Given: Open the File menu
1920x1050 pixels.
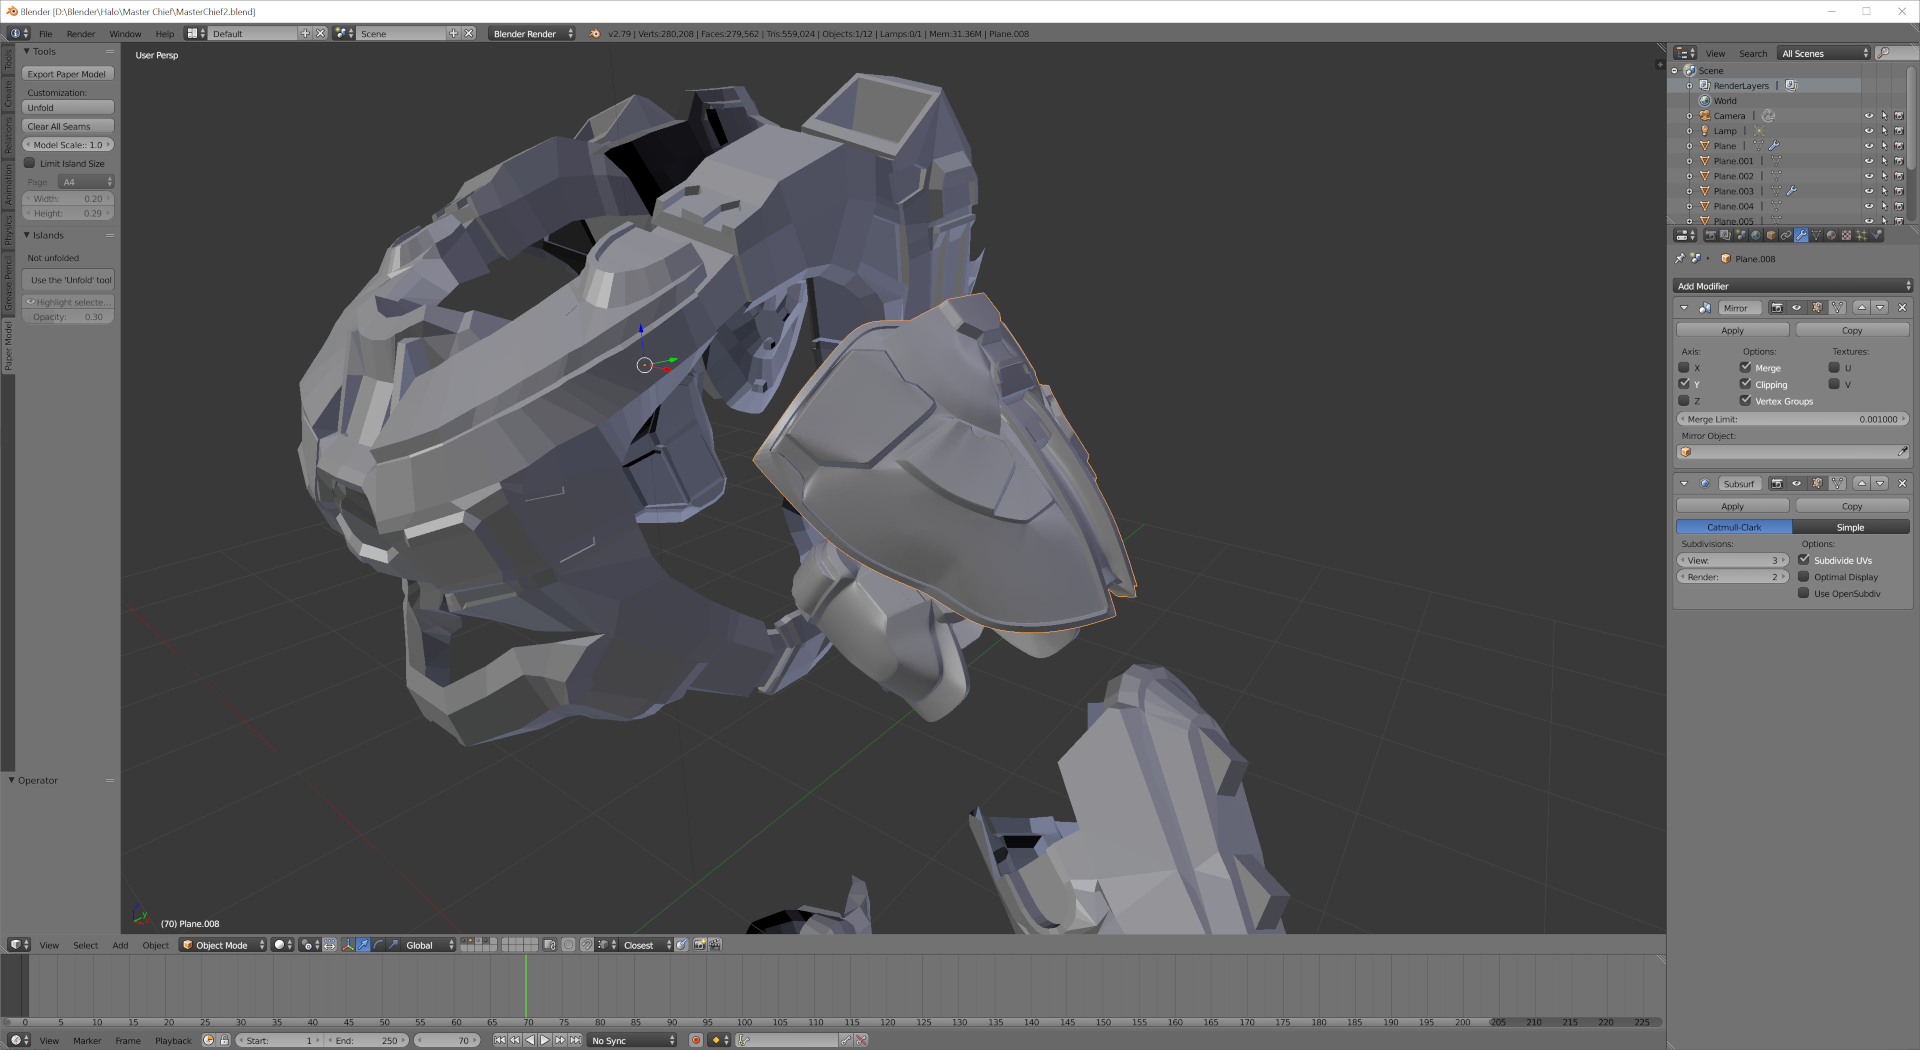Looking at the screenshot, I should point(46,34).
